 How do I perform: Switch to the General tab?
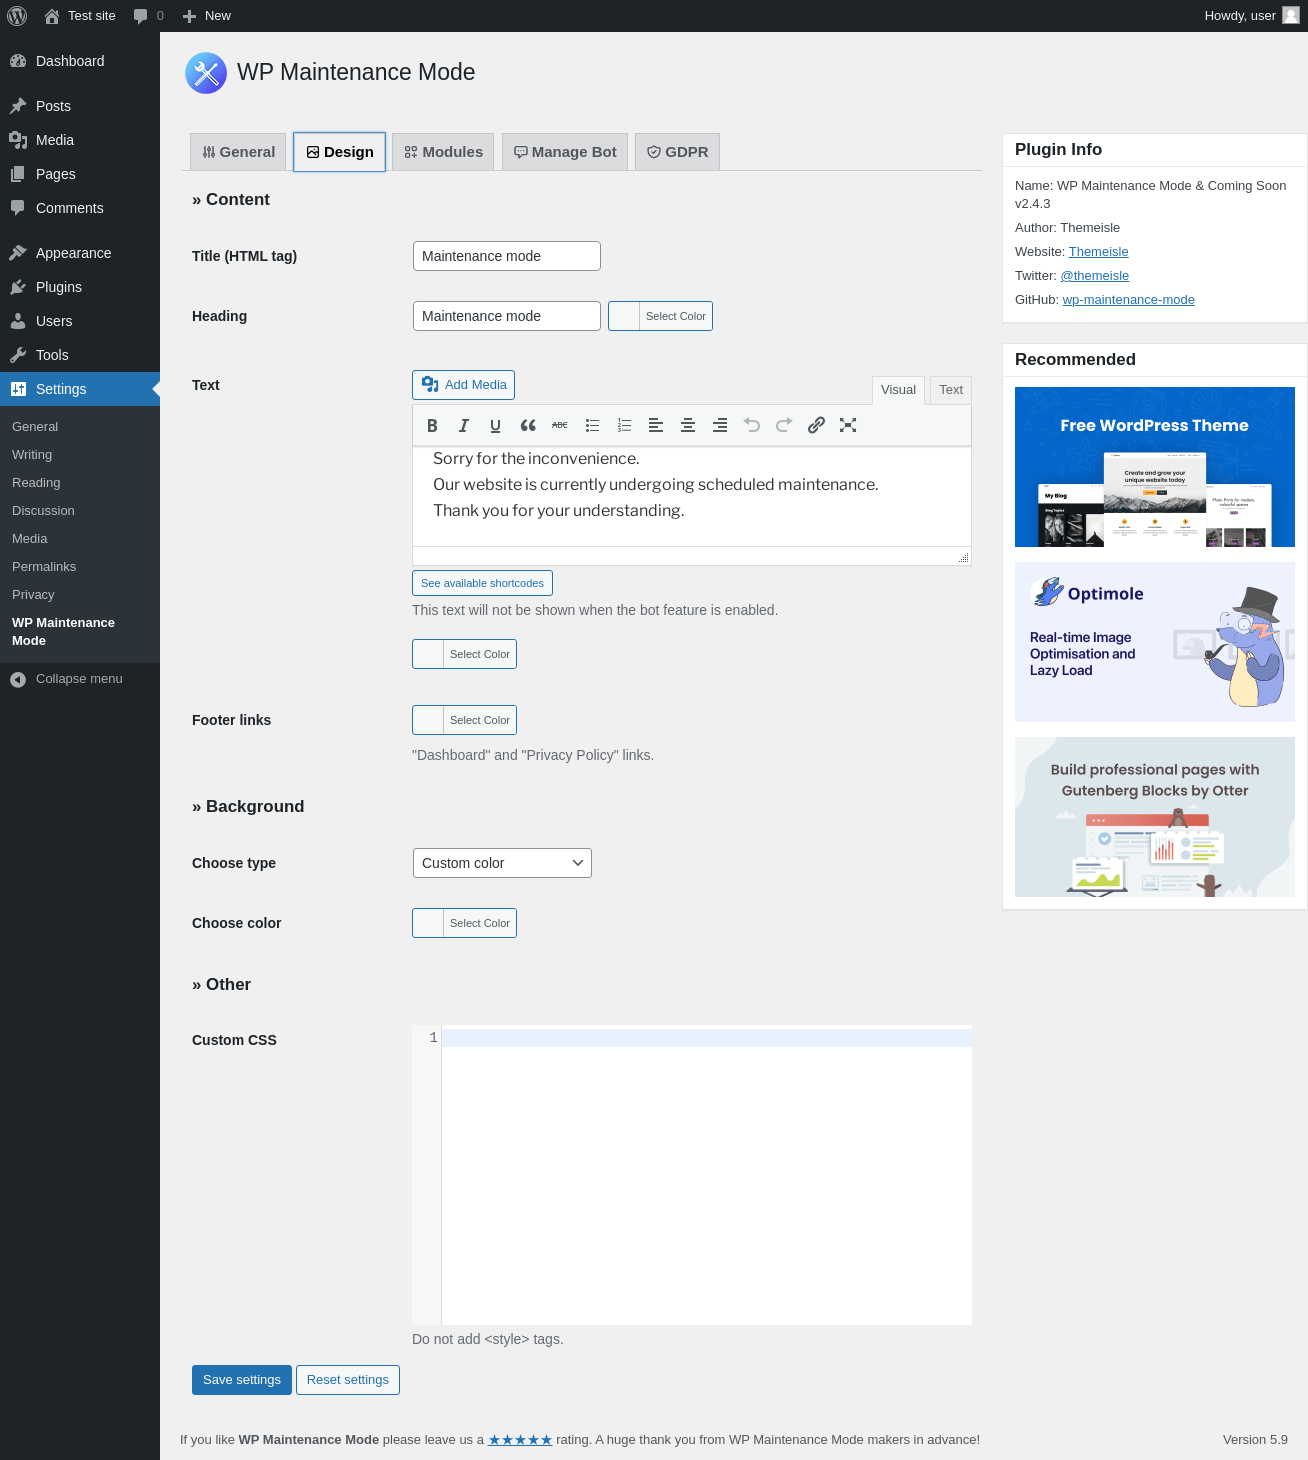pos(238,152)
